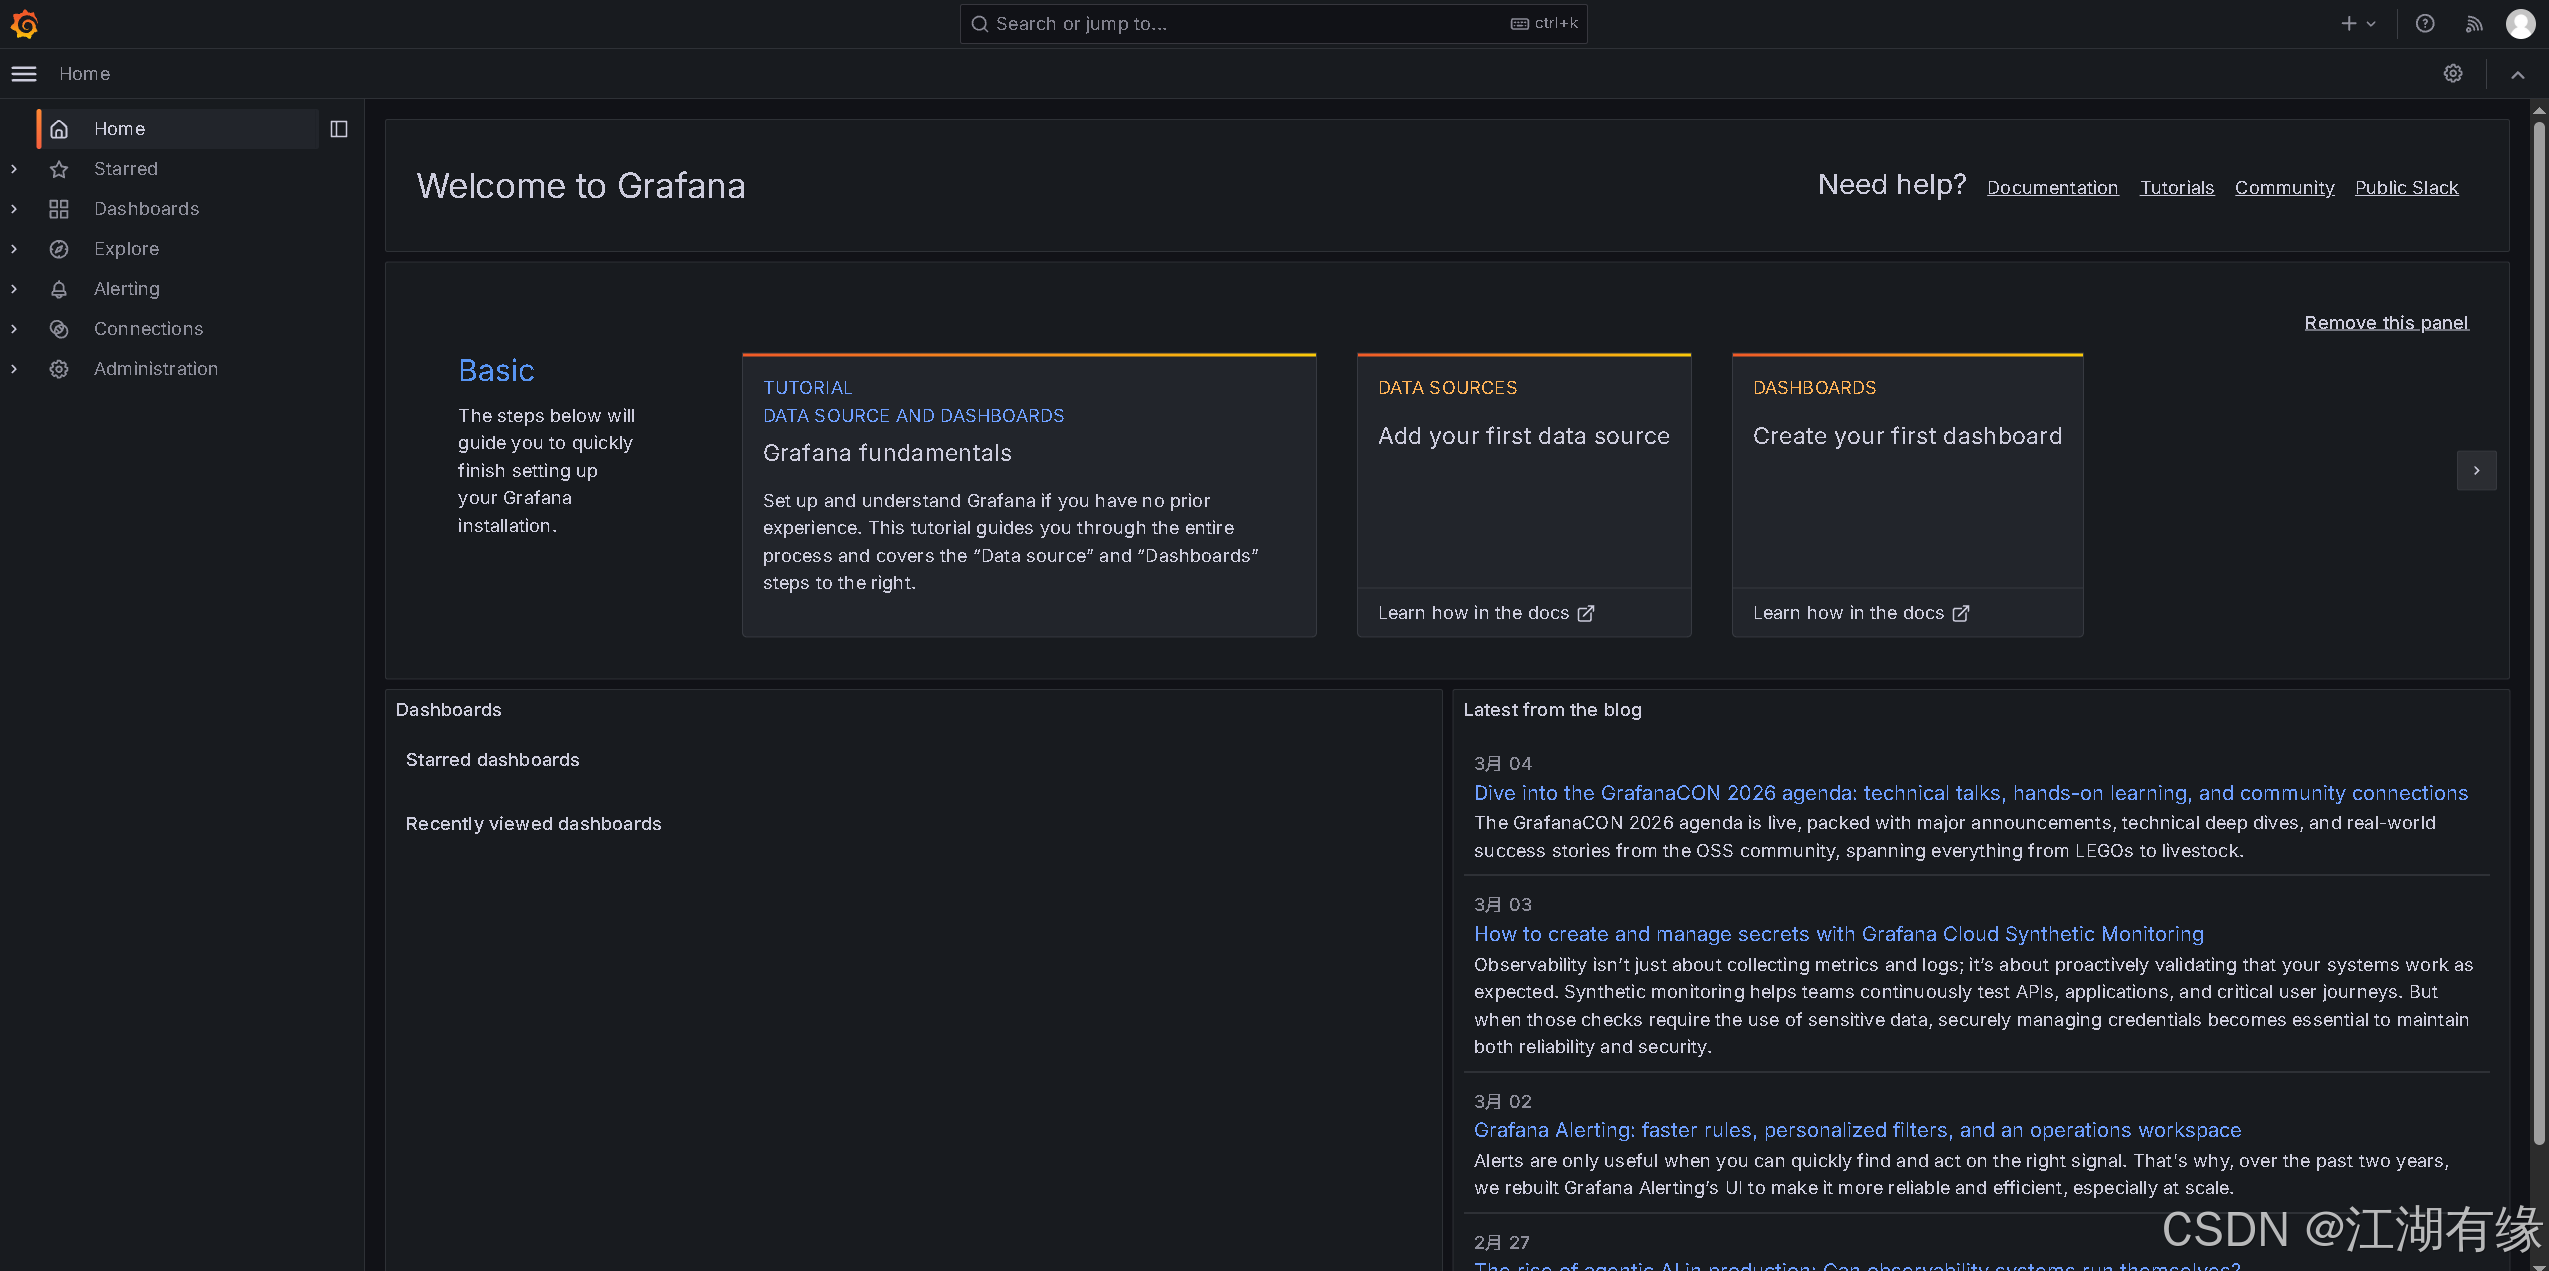Open the user profile avatar
The height and width of the screenshot is (1271, 2549).
point(2521,24)
